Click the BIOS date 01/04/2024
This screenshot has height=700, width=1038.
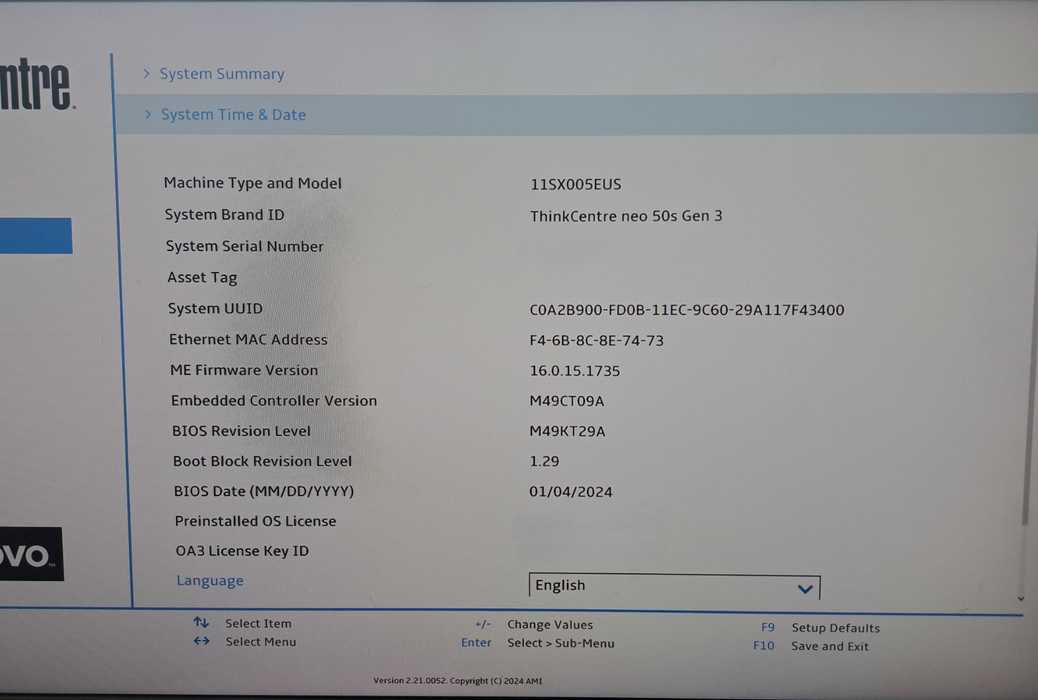pos(571,491)
